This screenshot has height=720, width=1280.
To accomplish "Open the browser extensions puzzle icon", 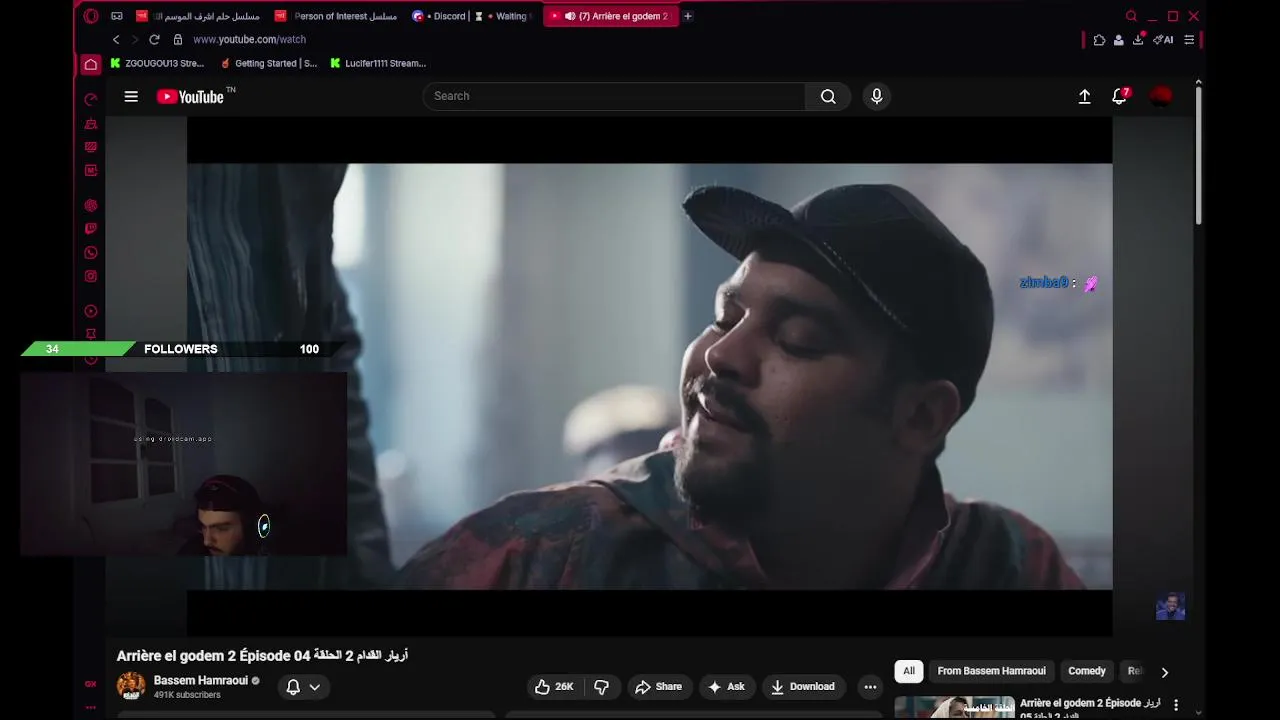I will tap(1099, 40).
